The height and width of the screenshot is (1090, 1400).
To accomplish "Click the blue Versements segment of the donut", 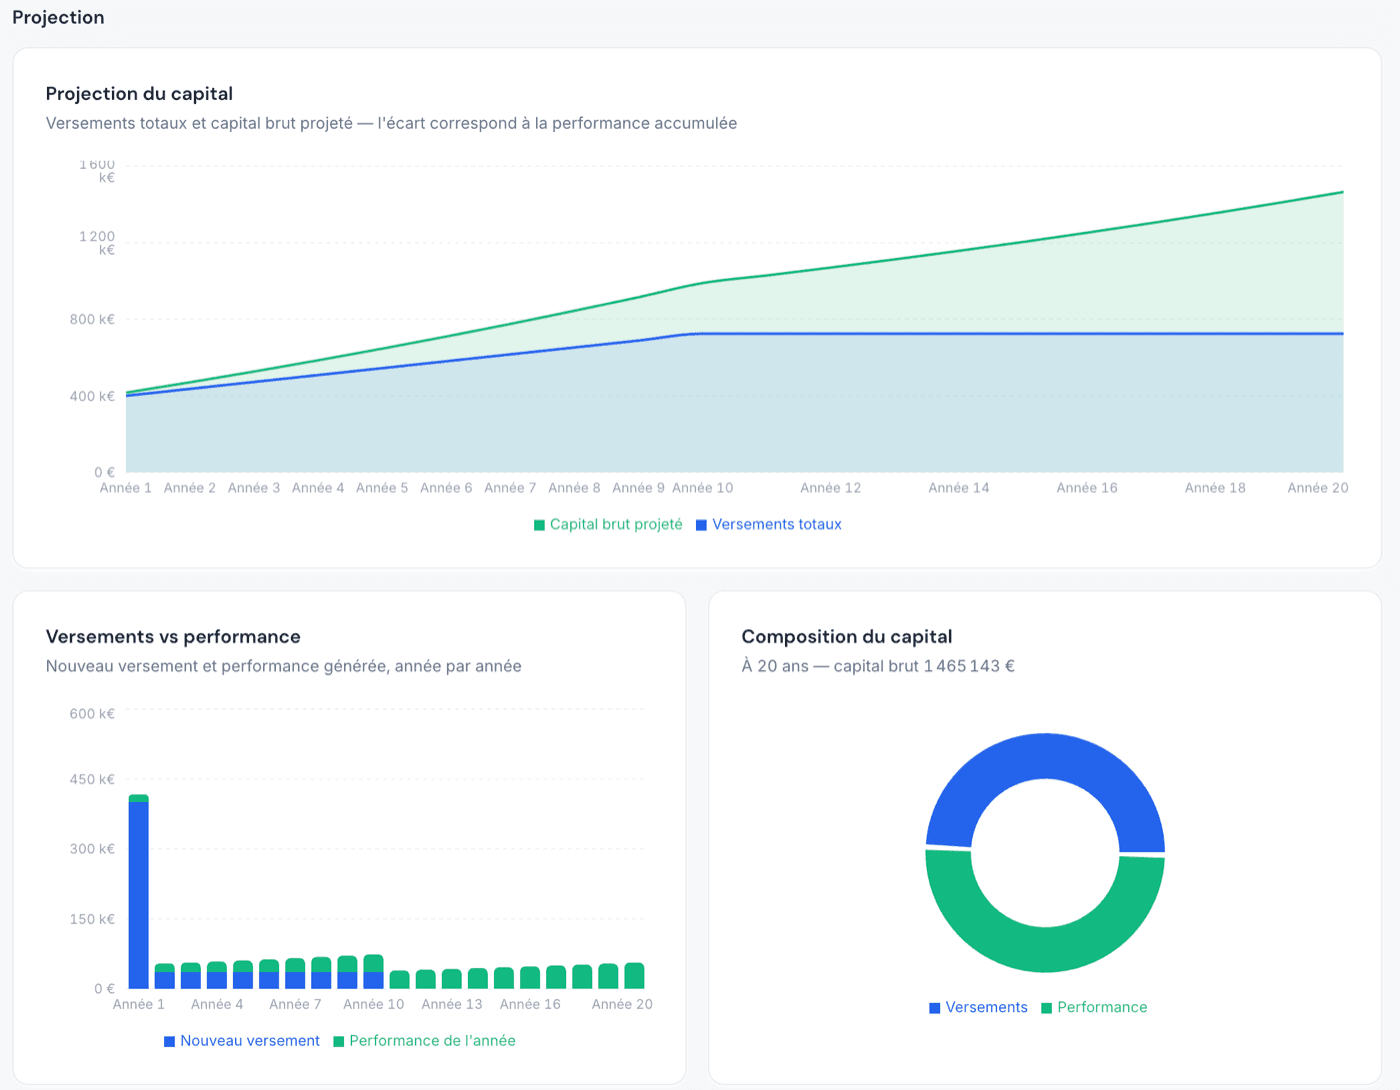I will click(x=1045, y=756).
